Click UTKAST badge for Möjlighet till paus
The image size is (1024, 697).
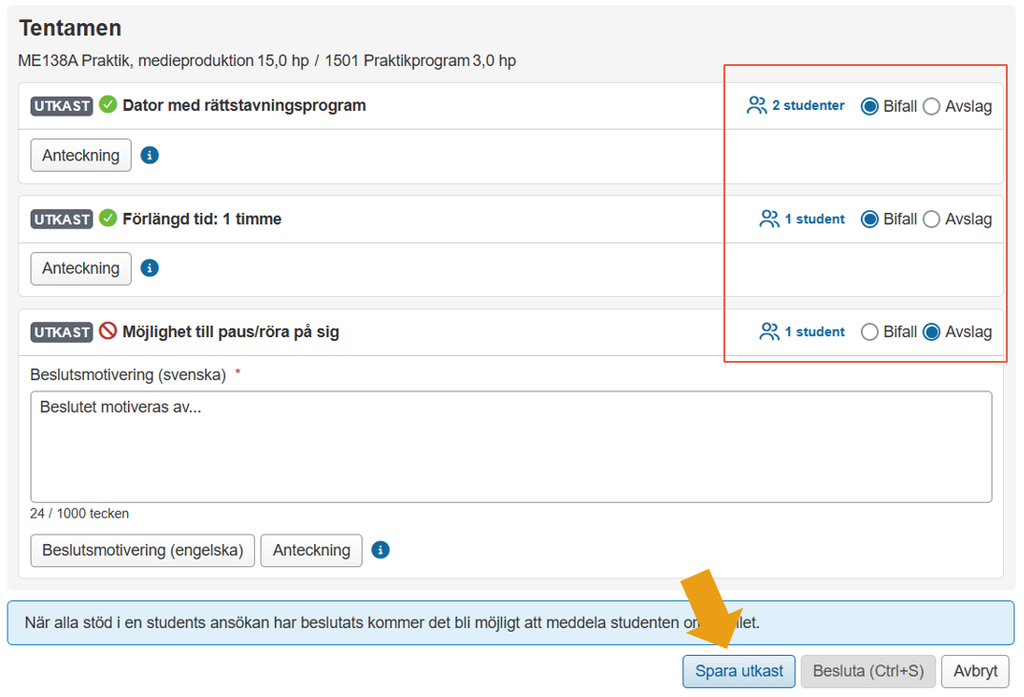pos(61,332)
